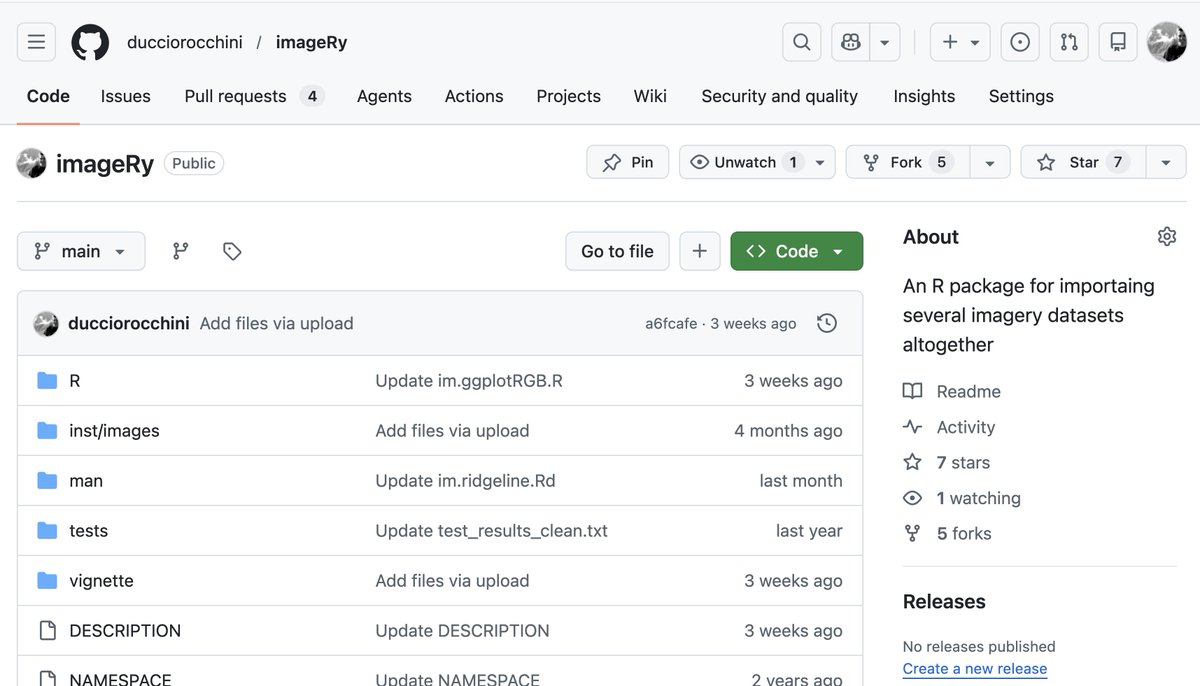Click ducciorocchini commit author name
1200x686 pixels.
pyautogui.click(x=129, y=323)
